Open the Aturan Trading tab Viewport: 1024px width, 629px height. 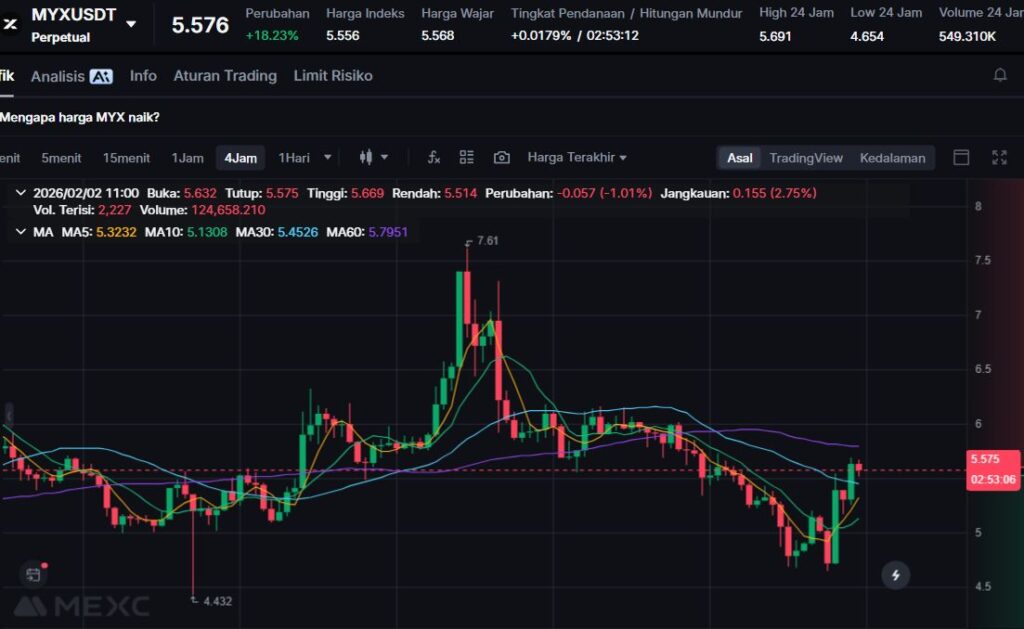click(x=225, y=76)
